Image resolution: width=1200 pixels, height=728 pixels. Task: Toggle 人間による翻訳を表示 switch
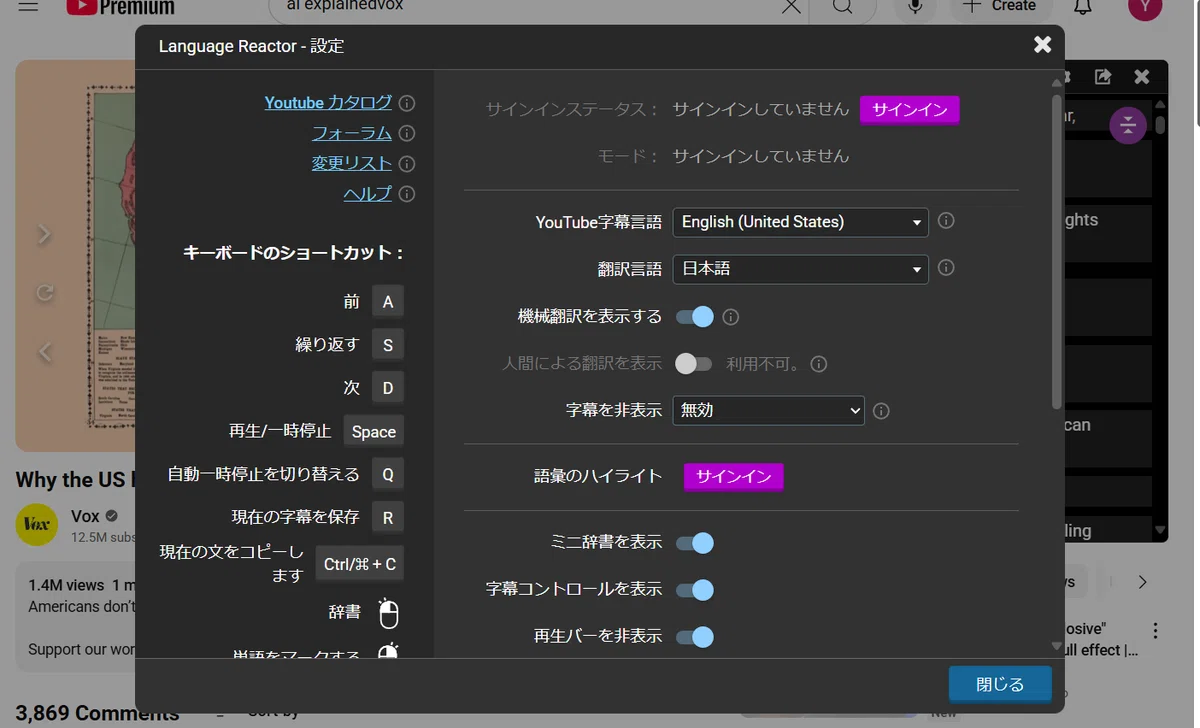pos(694,364)
